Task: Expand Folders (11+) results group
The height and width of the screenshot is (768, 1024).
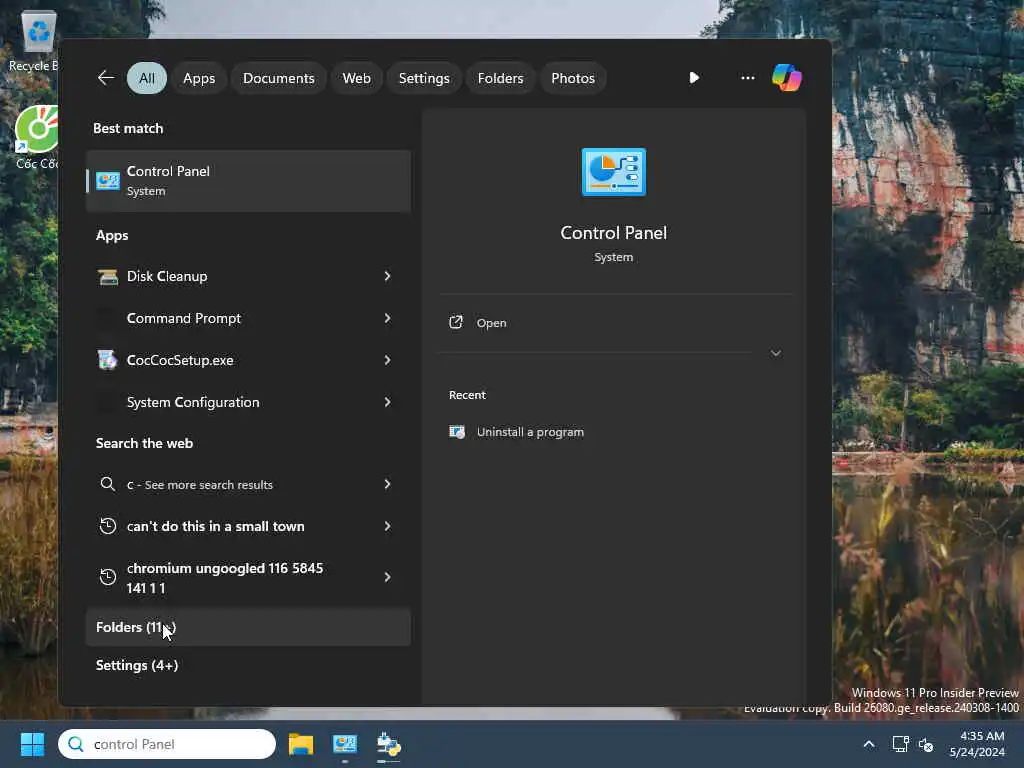Action: (248, 627)
